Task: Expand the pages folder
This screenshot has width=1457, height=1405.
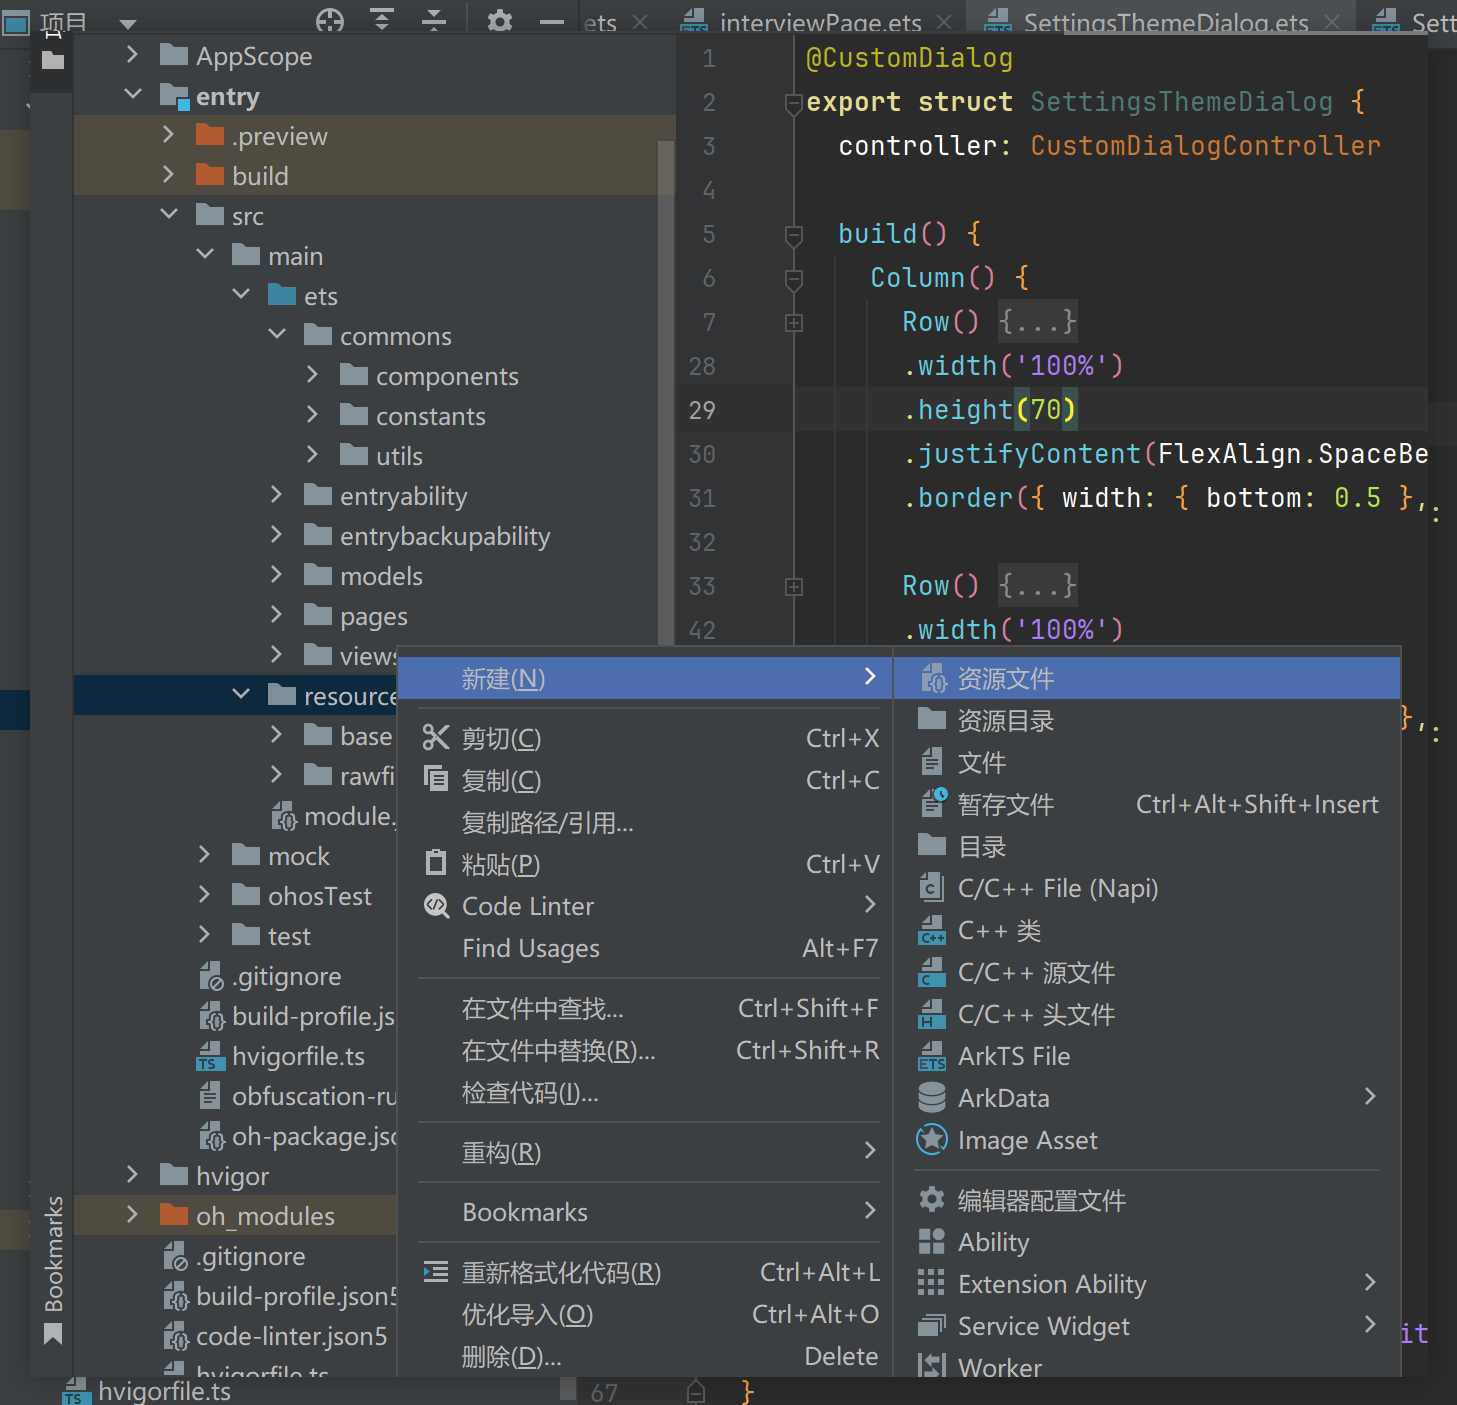Action: (x=276, y=614)
